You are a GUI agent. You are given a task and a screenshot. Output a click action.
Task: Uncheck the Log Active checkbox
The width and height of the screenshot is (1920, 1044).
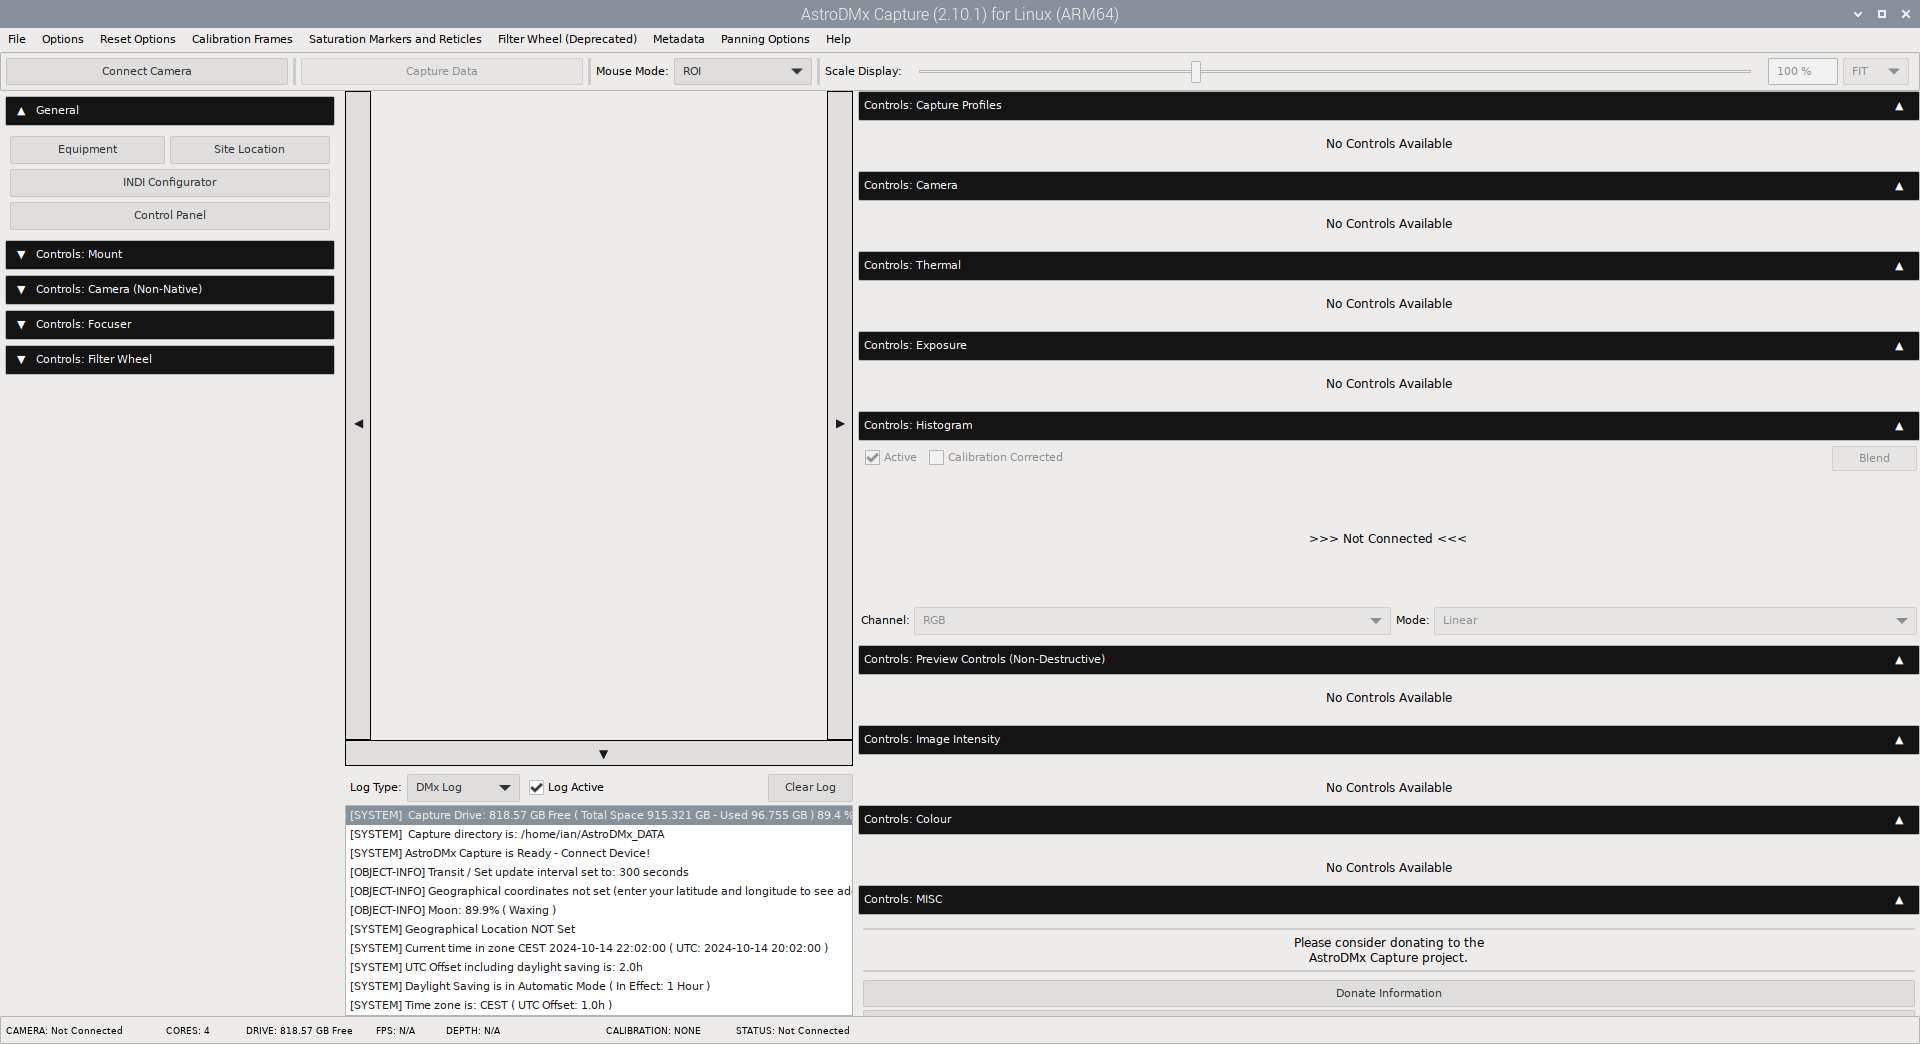(x=537, y=787)
